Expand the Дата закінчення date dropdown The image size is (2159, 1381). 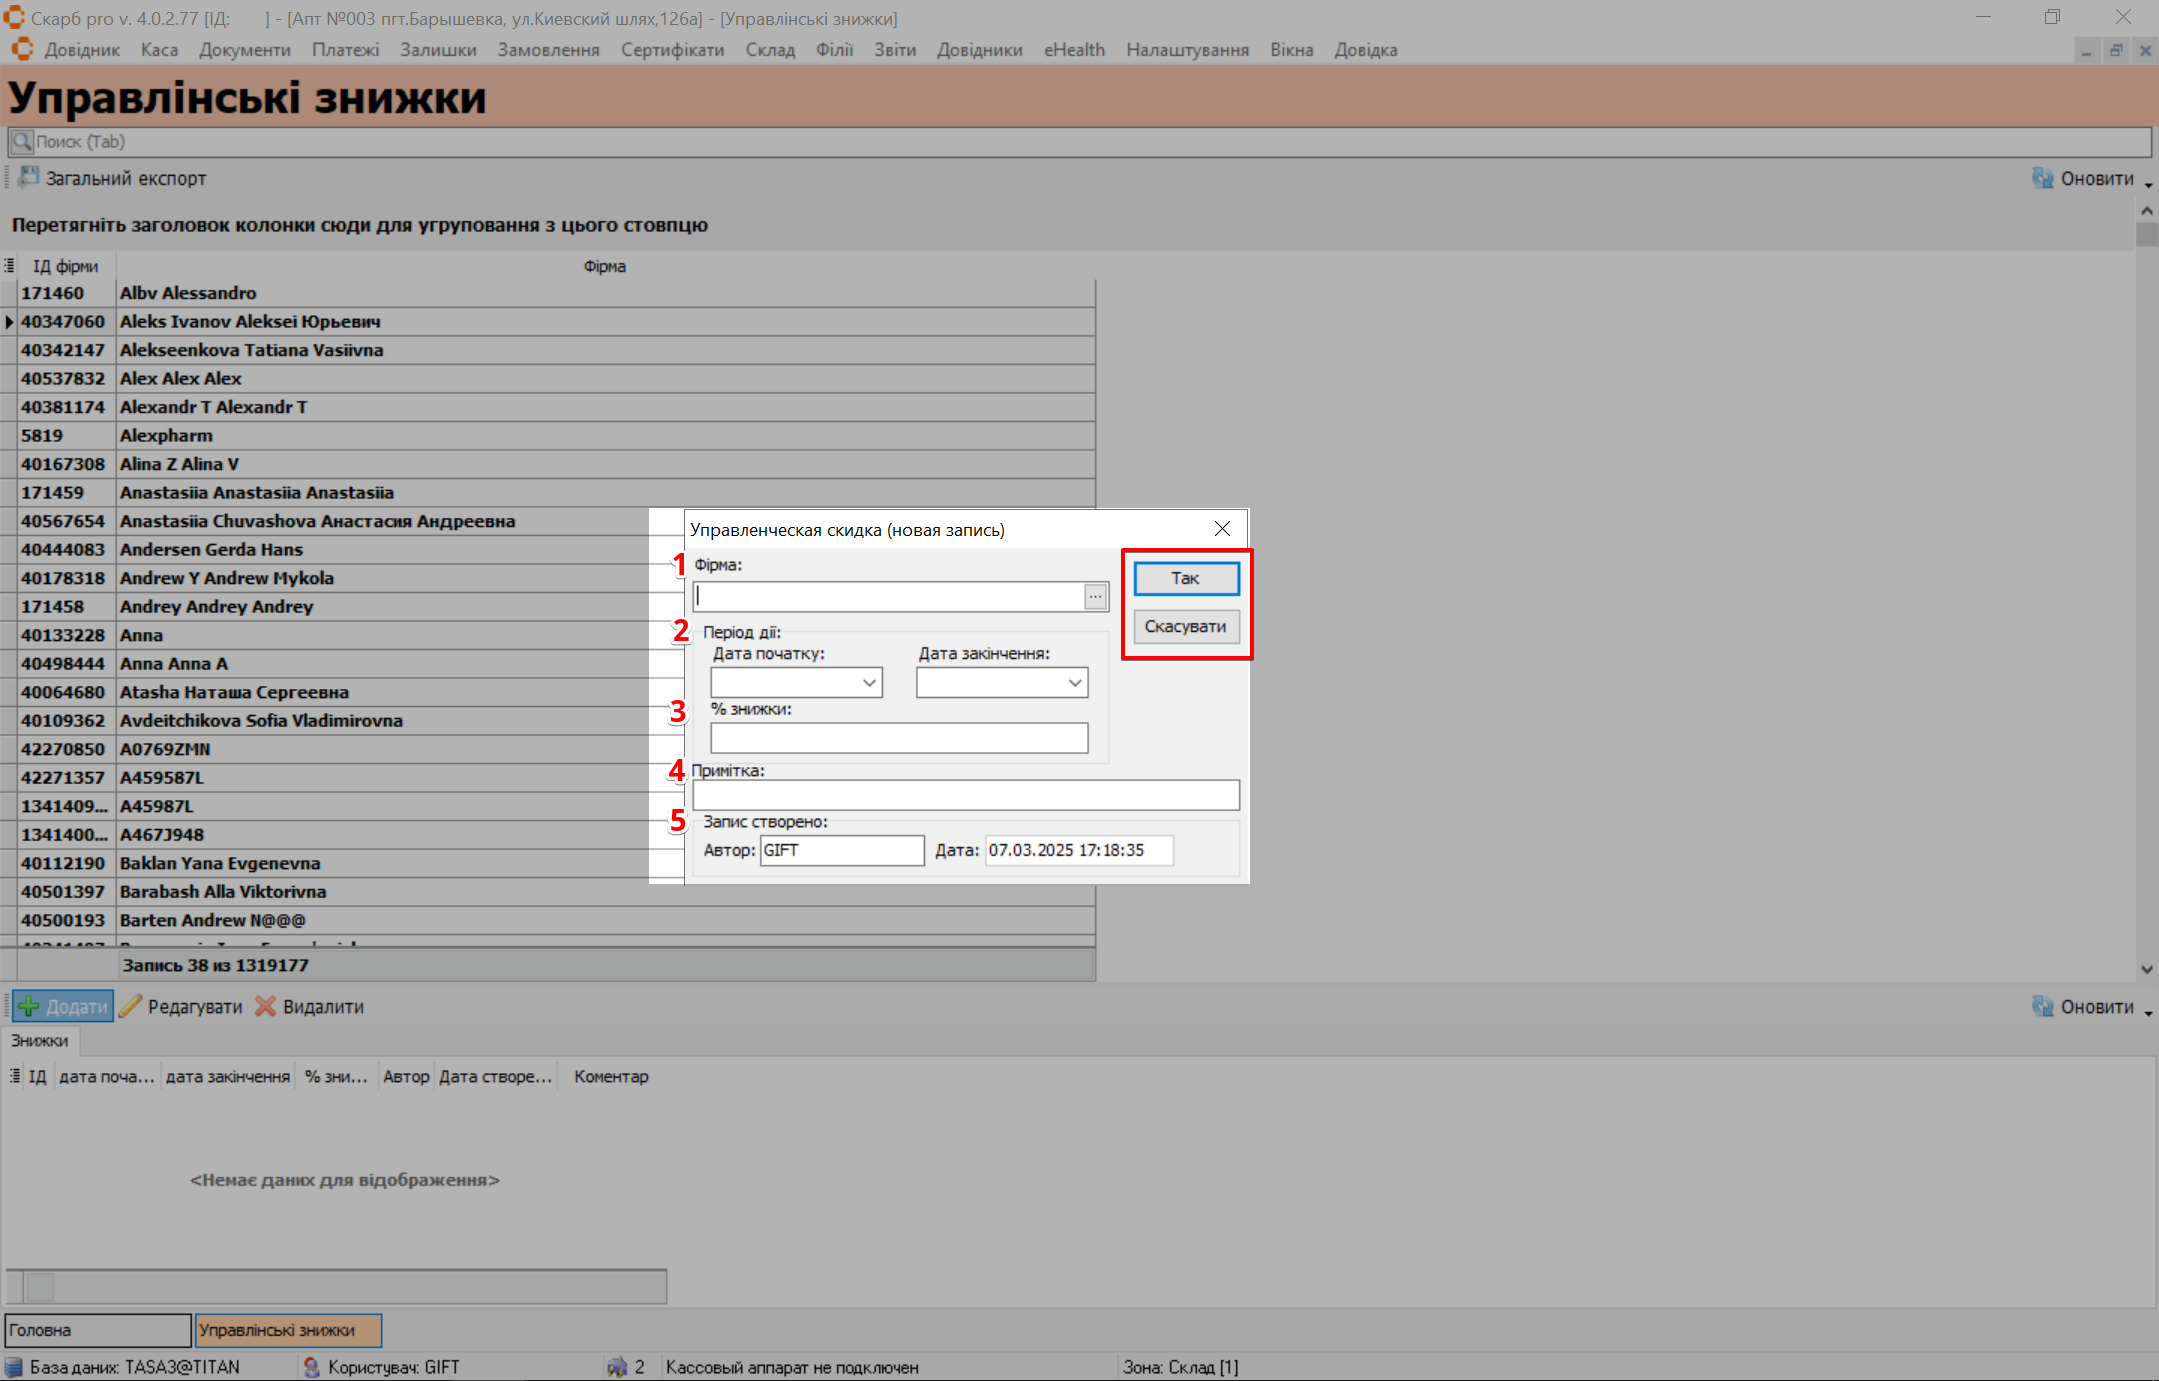(x=1074, y=683)
